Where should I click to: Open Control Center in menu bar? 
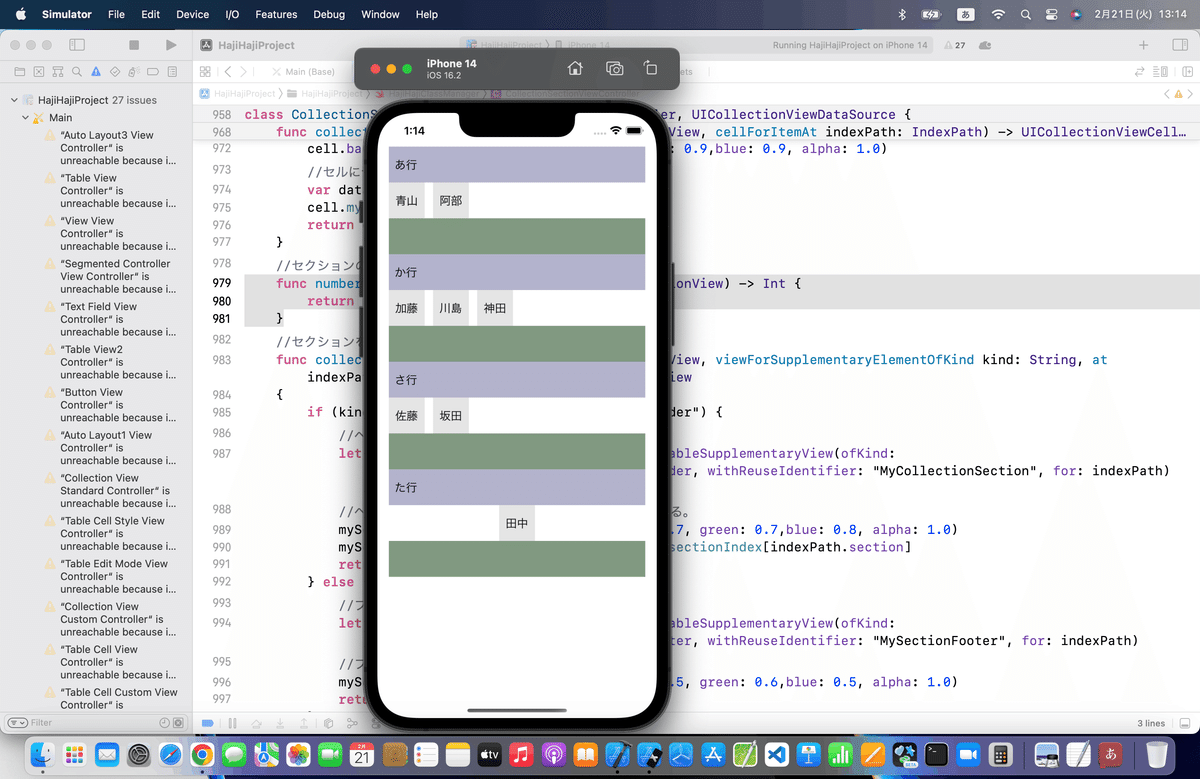[x=1051, y=14]
